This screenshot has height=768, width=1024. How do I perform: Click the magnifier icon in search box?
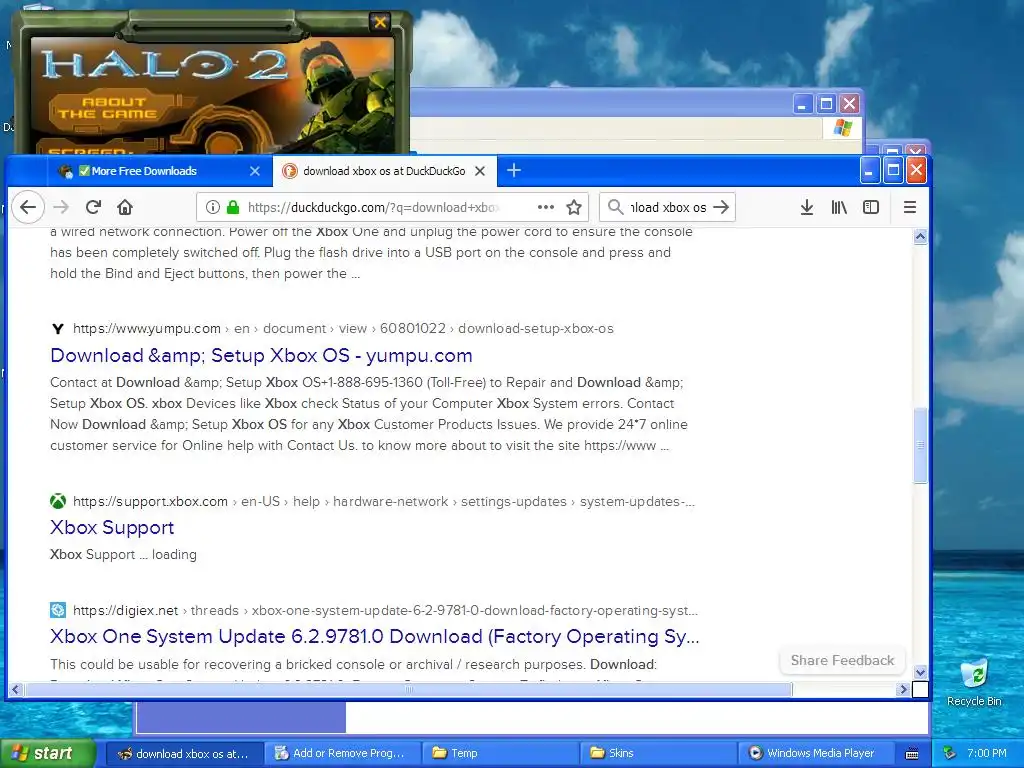tap(615, 208)
